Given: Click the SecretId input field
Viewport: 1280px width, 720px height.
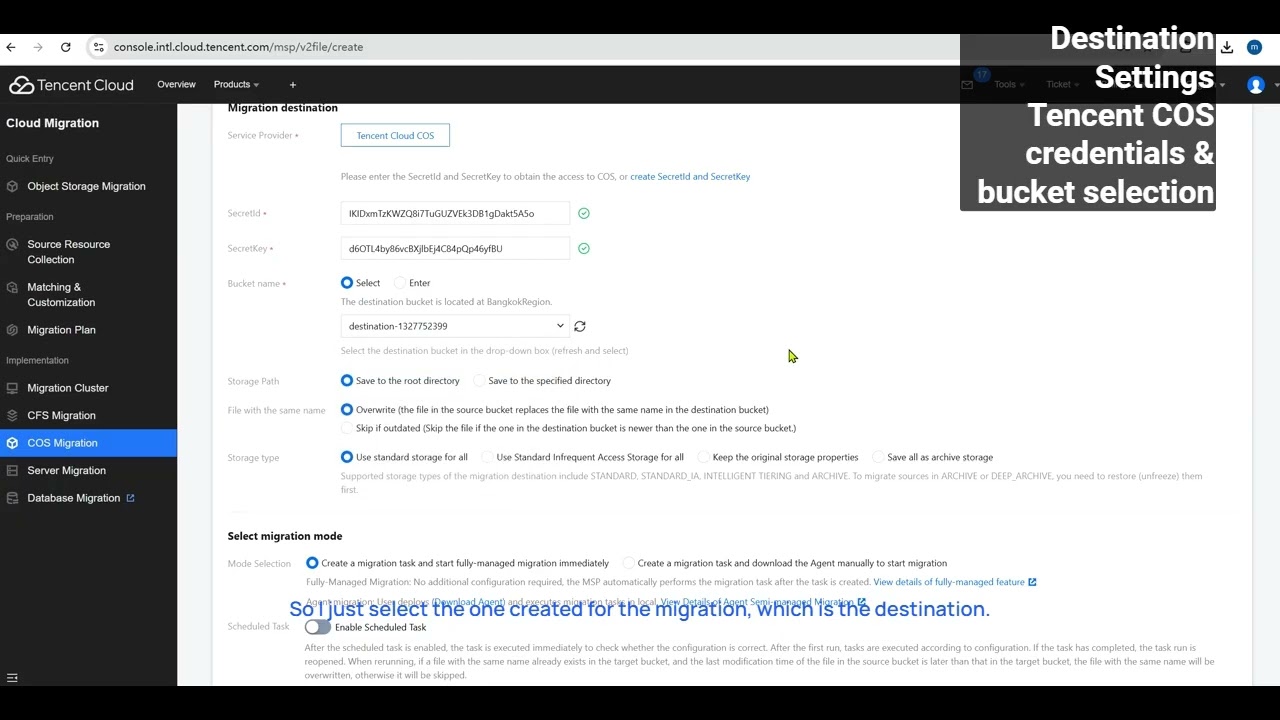Looking at the screenshot, I should pos(455,213).
